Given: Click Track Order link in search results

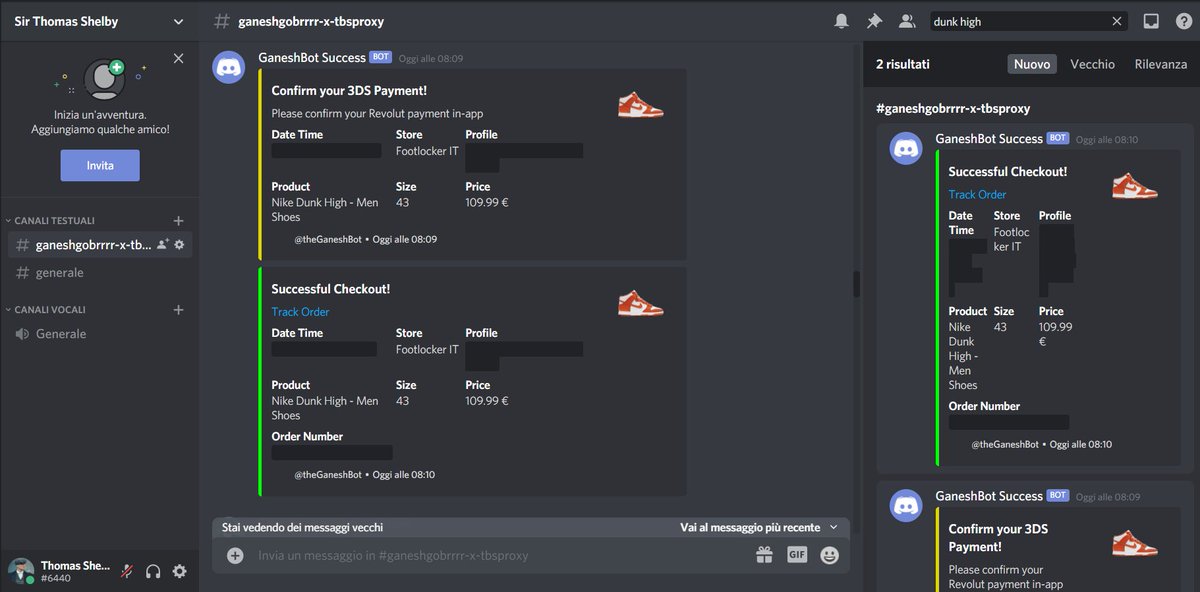Looking at the screenshot, I should pyautogui.click(x=977, y=195).
